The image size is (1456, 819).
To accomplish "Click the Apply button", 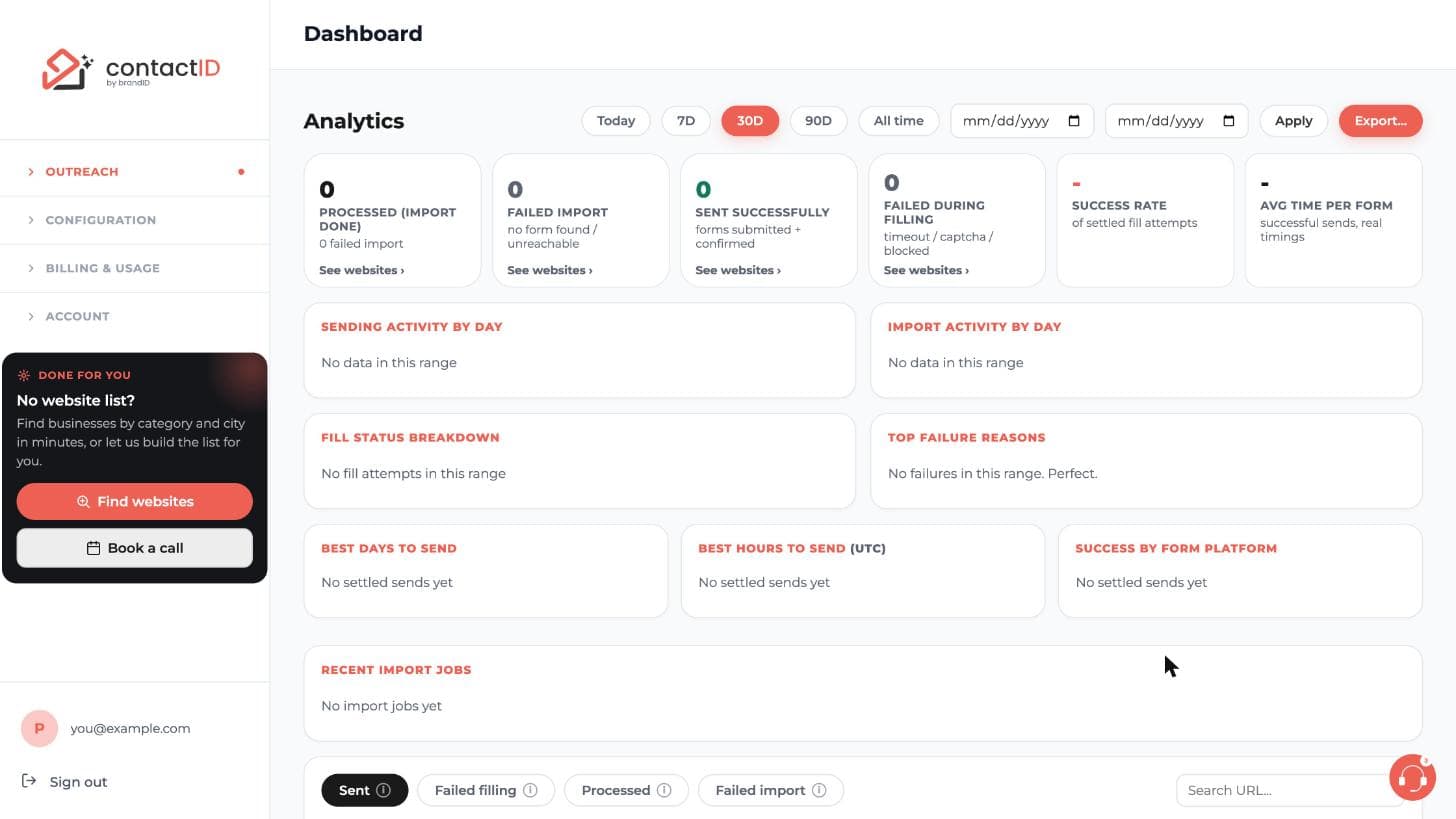I will click(1293, 121).
